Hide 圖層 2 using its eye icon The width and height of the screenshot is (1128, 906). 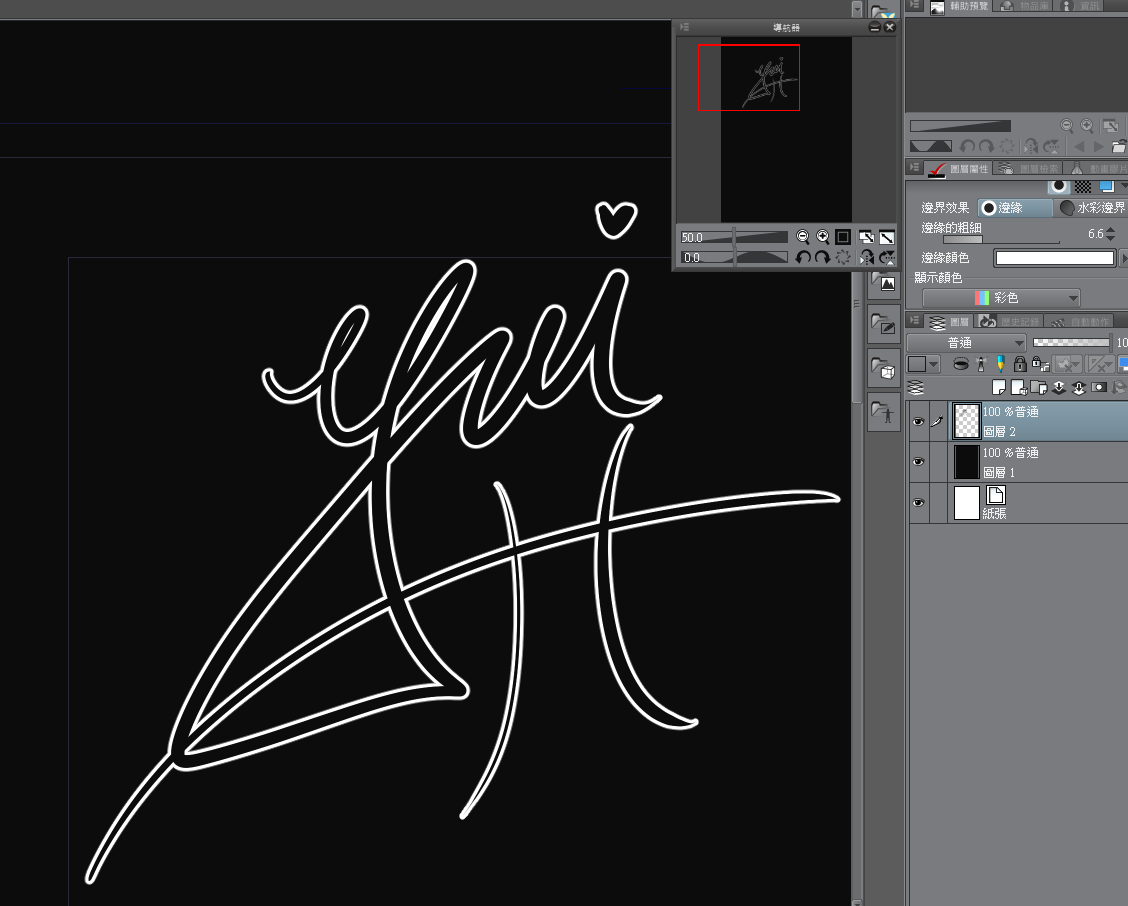pyautogui.click(x=918, y=422)
